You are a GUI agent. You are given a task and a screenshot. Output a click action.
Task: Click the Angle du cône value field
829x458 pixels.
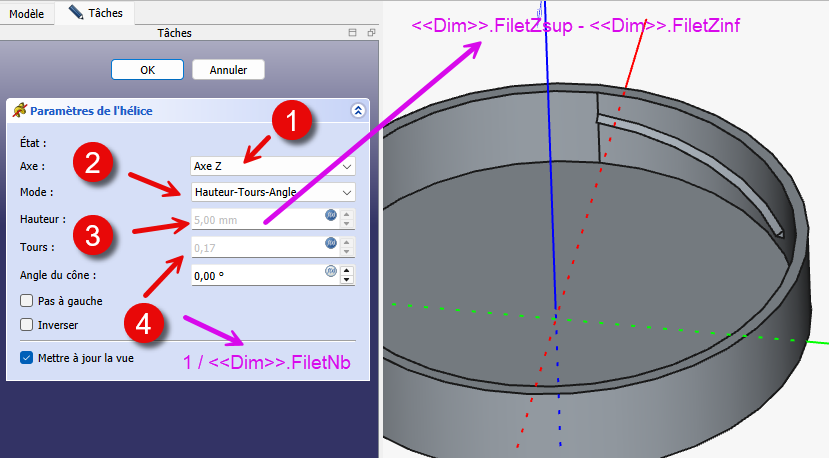pos(255,275)
